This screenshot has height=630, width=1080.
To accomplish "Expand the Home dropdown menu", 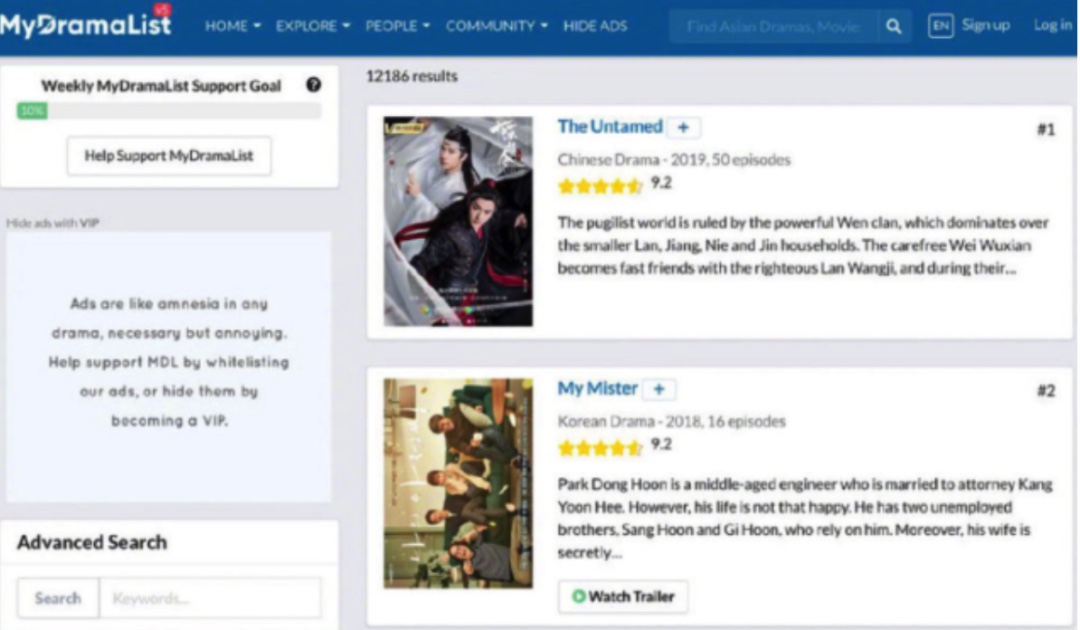I will (x=232, y=26).
